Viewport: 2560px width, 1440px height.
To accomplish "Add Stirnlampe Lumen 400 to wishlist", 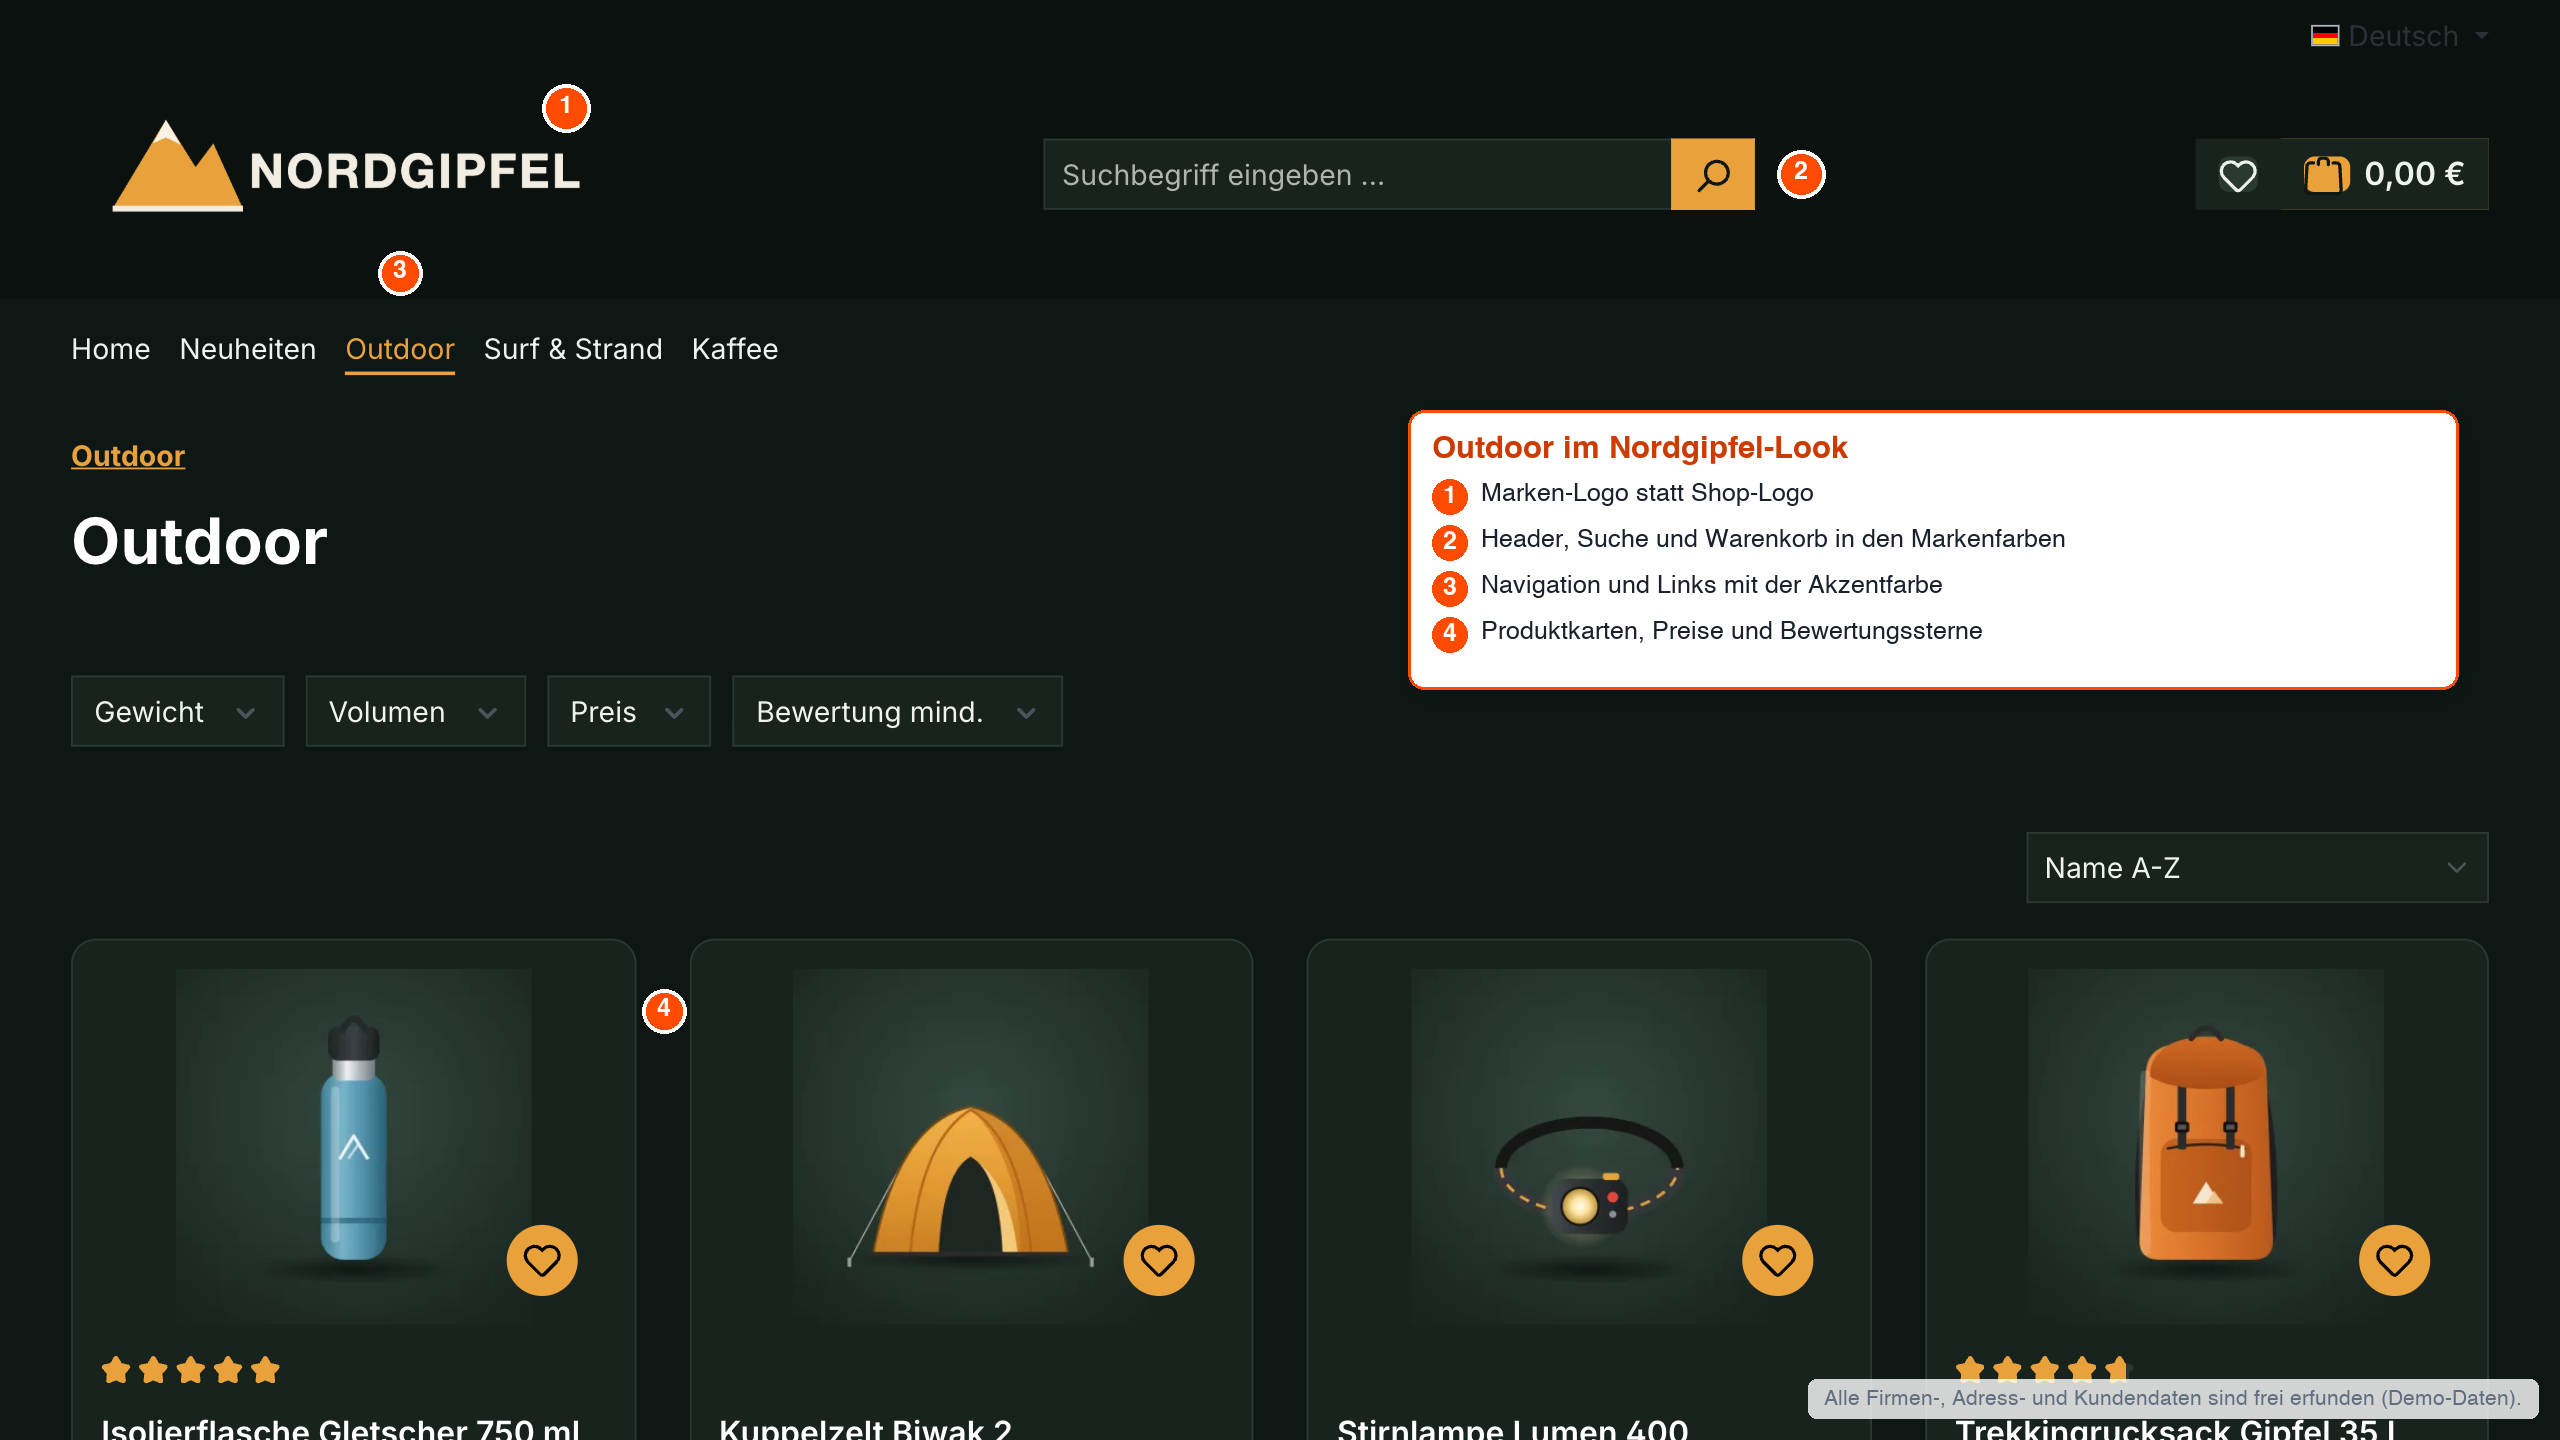I will tap(1777, 1260).
